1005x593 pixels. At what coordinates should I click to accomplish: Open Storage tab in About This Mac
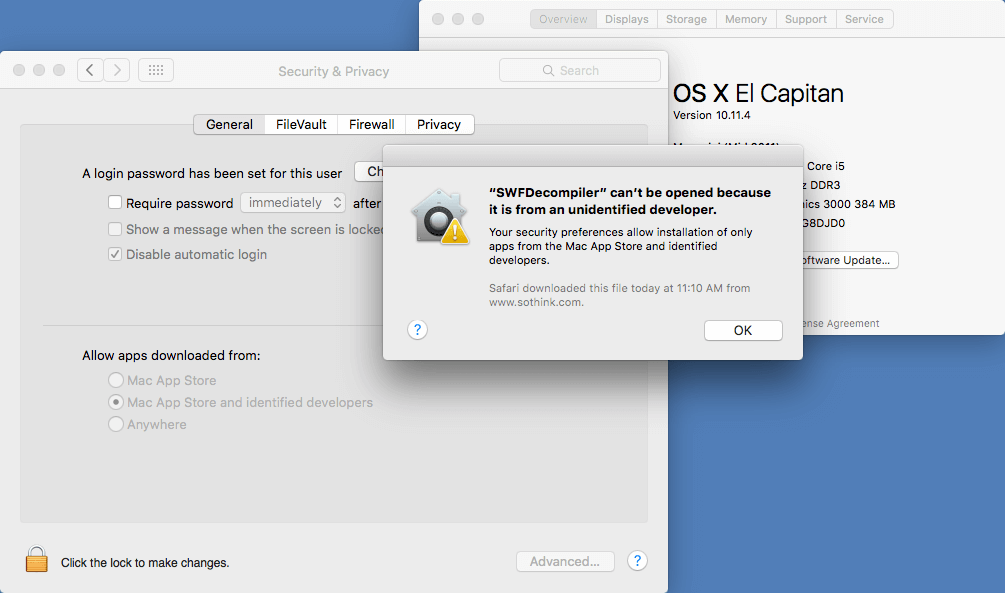tap(686, 19)
